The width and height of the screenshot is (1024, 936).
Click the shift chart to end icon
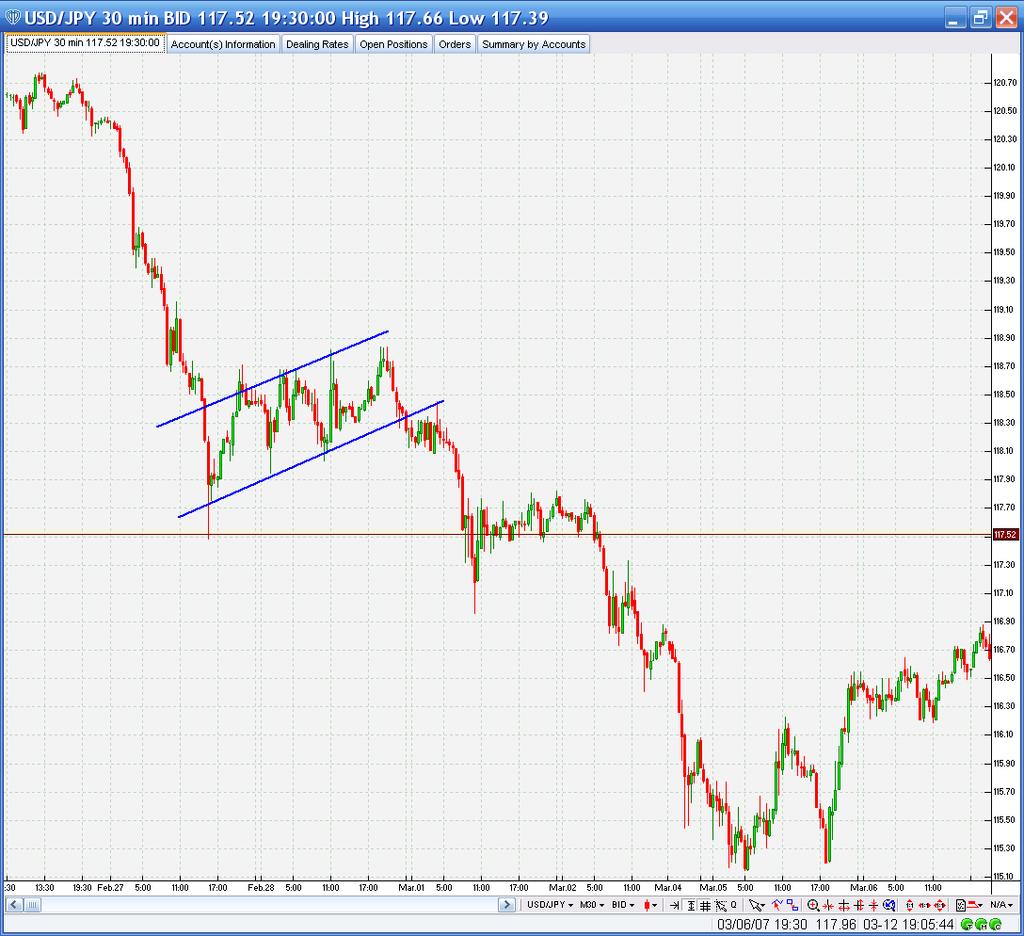pos(675,905)
